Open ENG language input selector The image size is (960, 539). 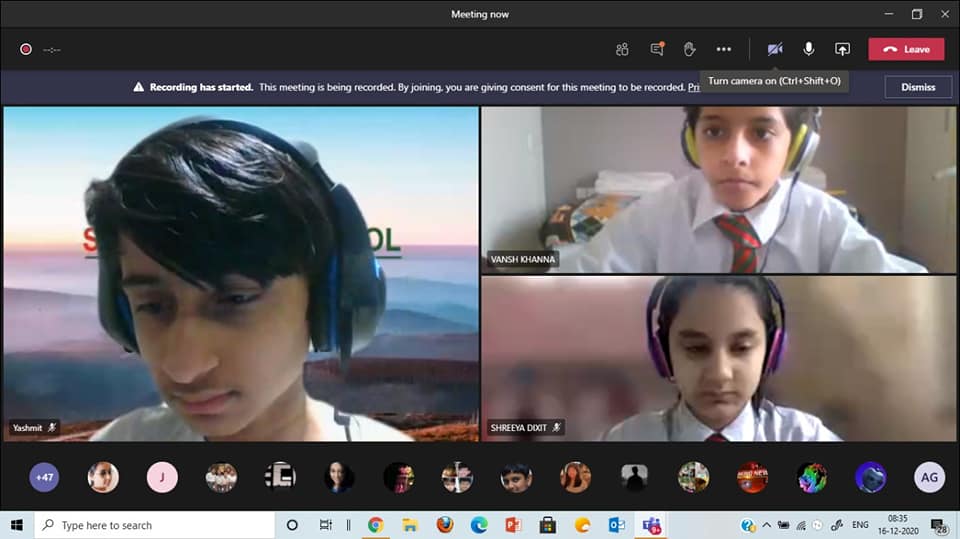(860, 525)
